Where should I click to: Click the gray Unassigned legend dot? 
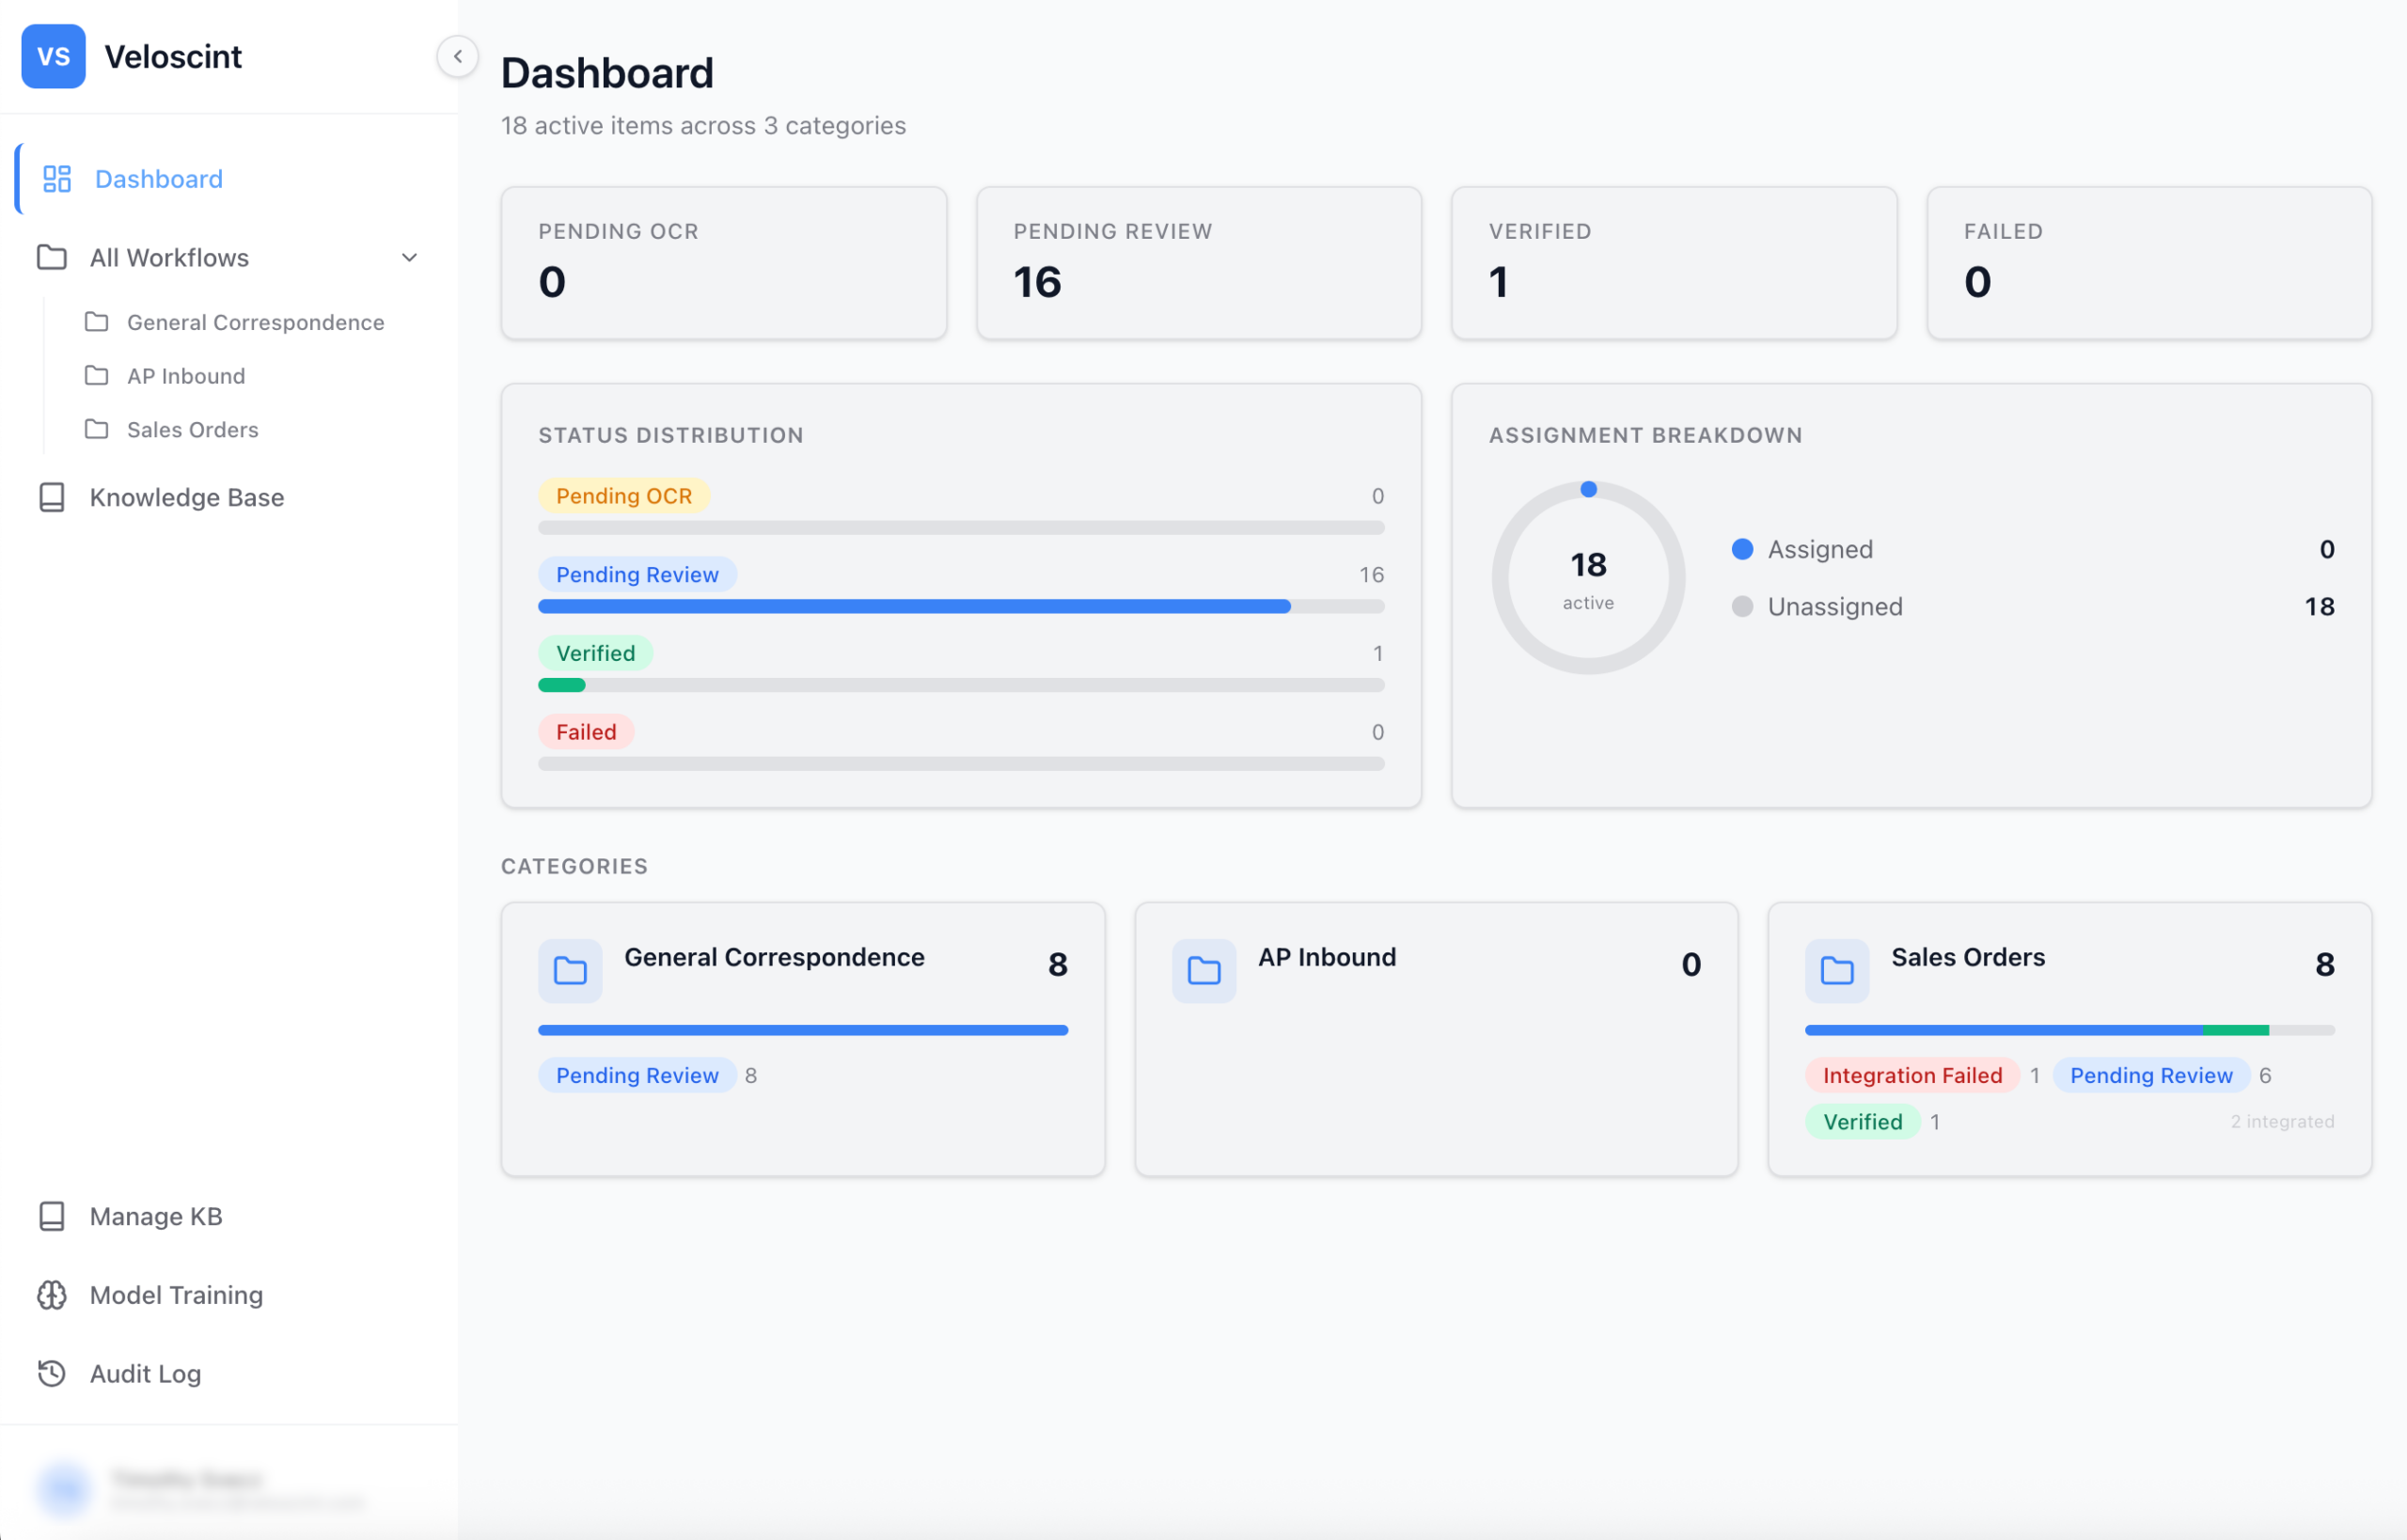1742,606
